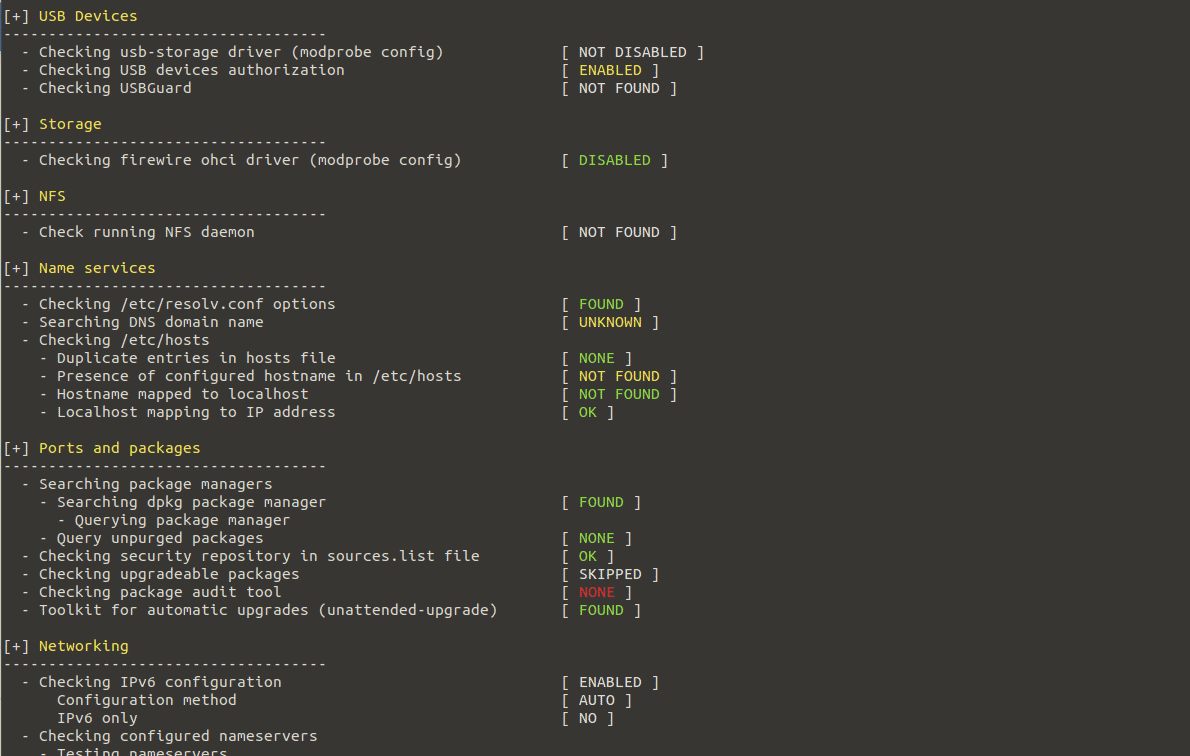Screen dimensions: 1190x756
Task: Click the Ports and packages heading
Action: click(x=120, y=448)
